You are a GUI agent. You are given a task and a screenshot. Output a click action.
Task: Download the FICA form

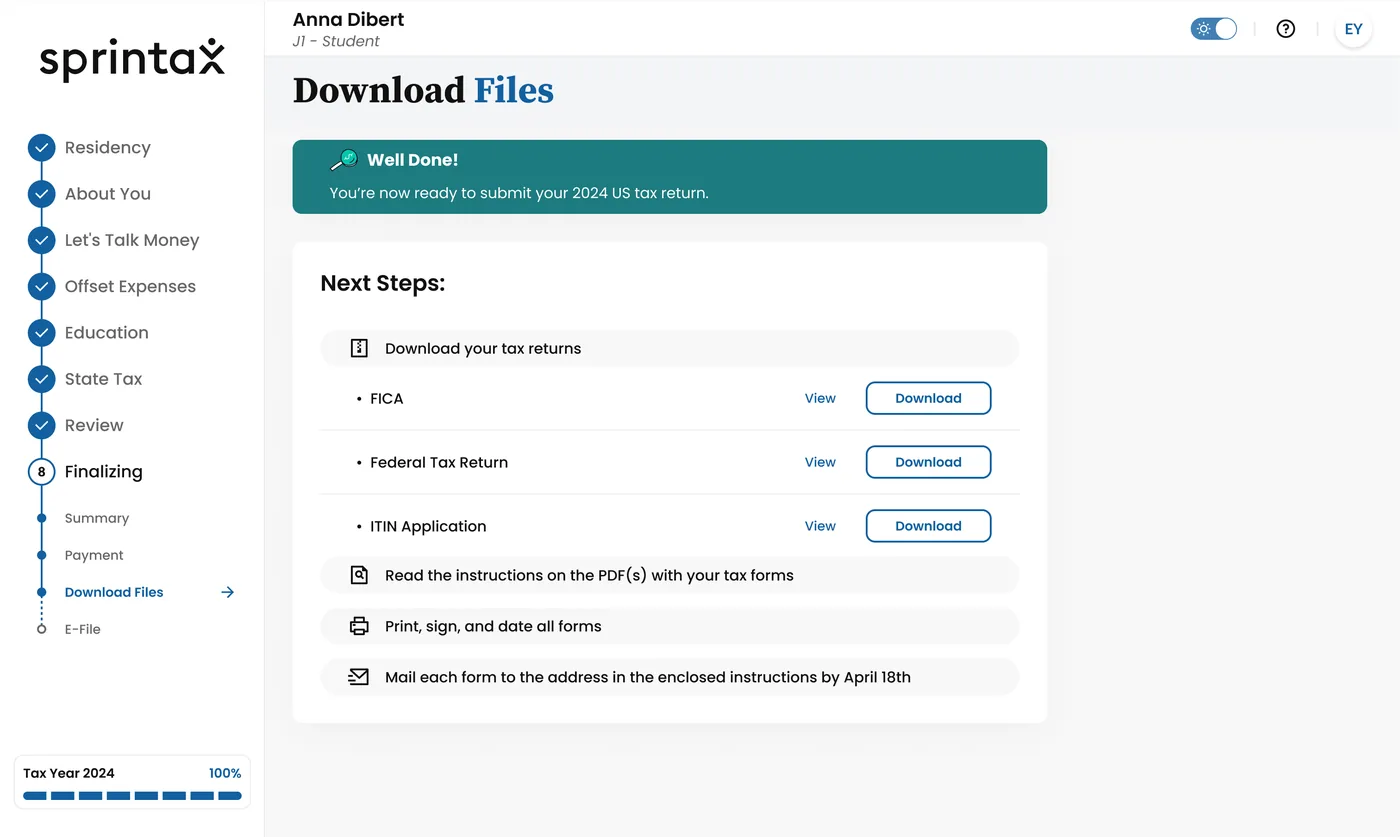[928, 398]
